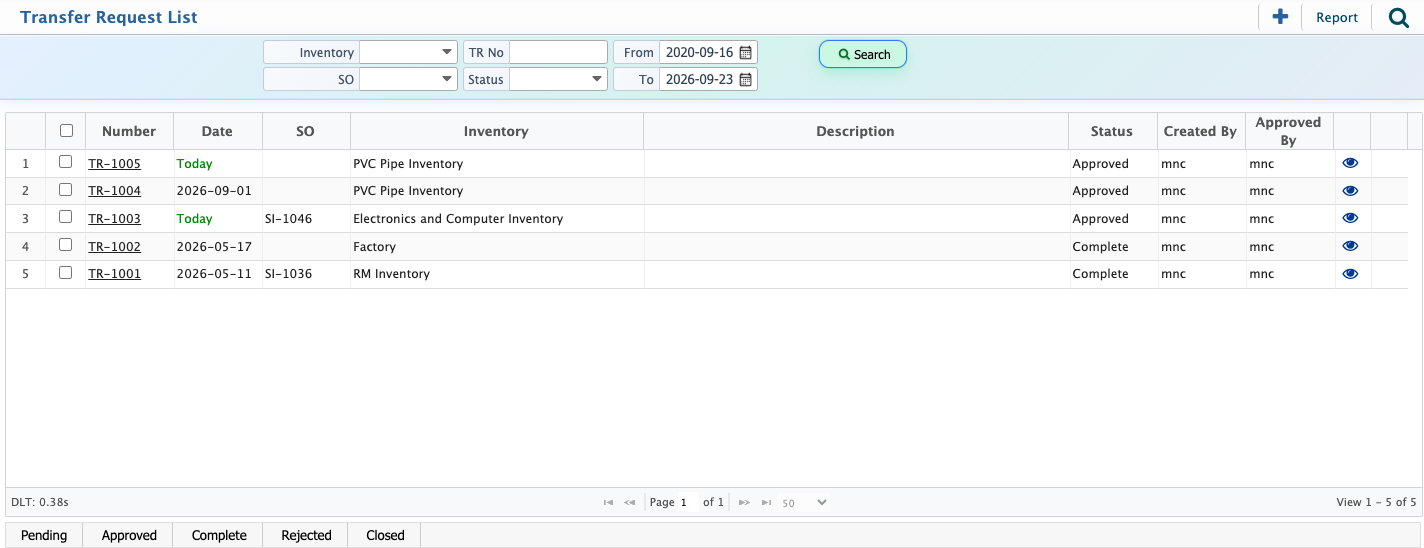
Task: Sort by the Description column header
Action: [855, 131]
